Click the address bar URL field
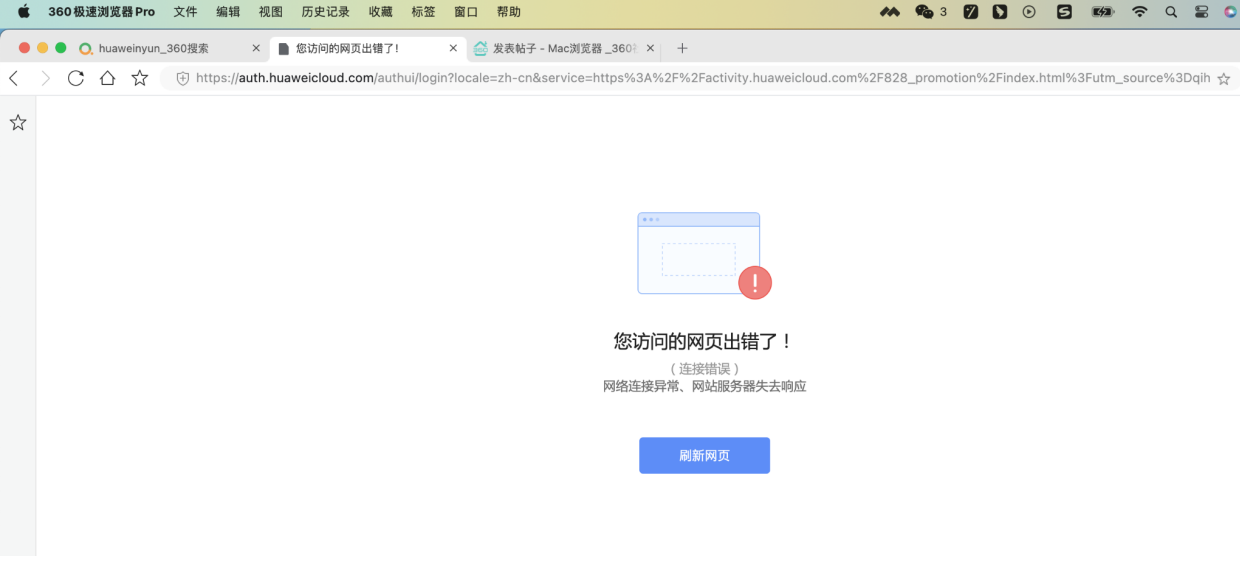 pyautogui.click(x=600, y=77)
